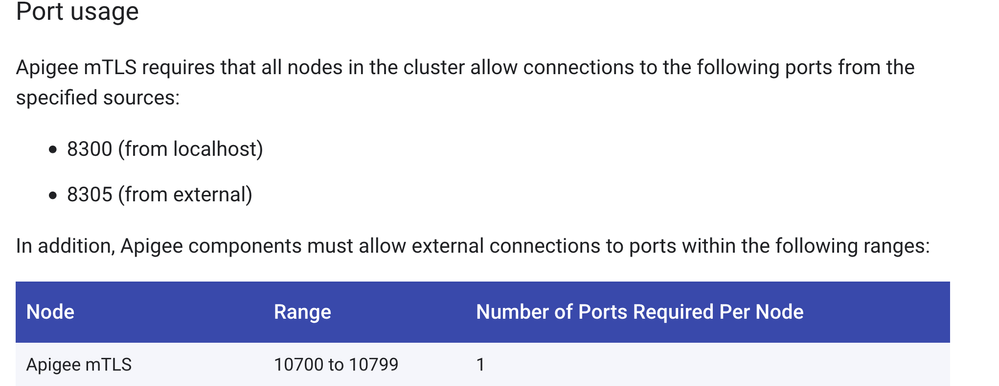Image resolution: width=999 pixels, height=386 pixels.
Task: Click "In addition" at the paragraph start
Action: (x=64, y=247)
